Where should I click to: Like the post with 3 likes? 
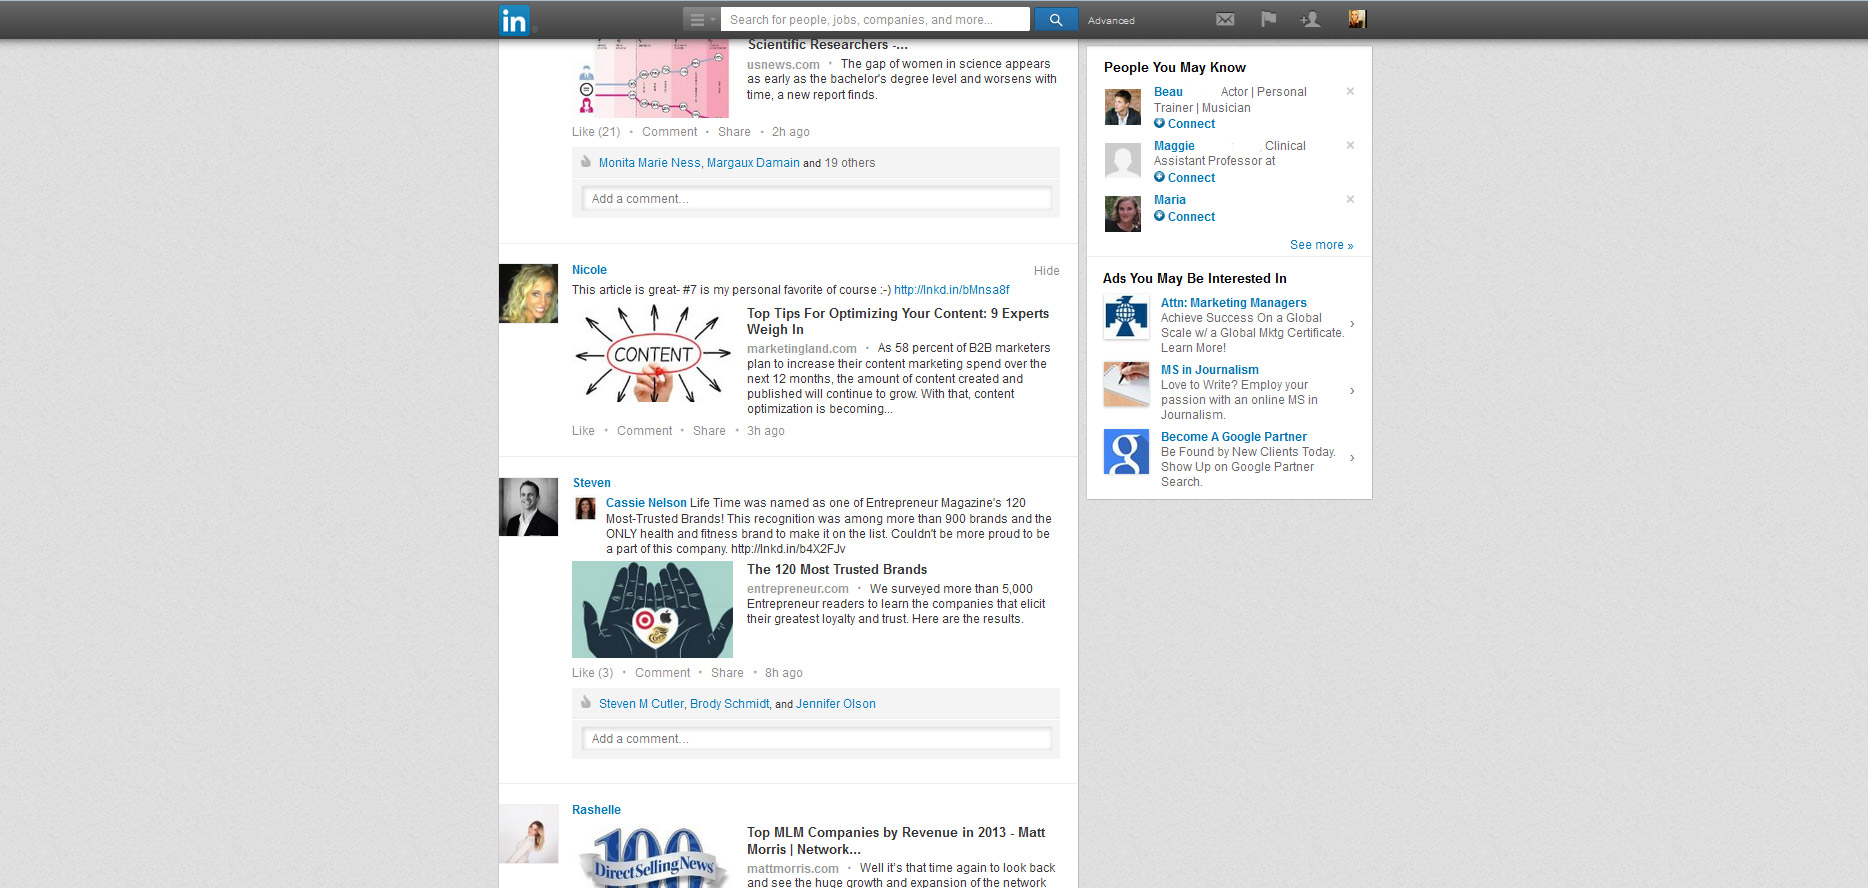point(592,673)
